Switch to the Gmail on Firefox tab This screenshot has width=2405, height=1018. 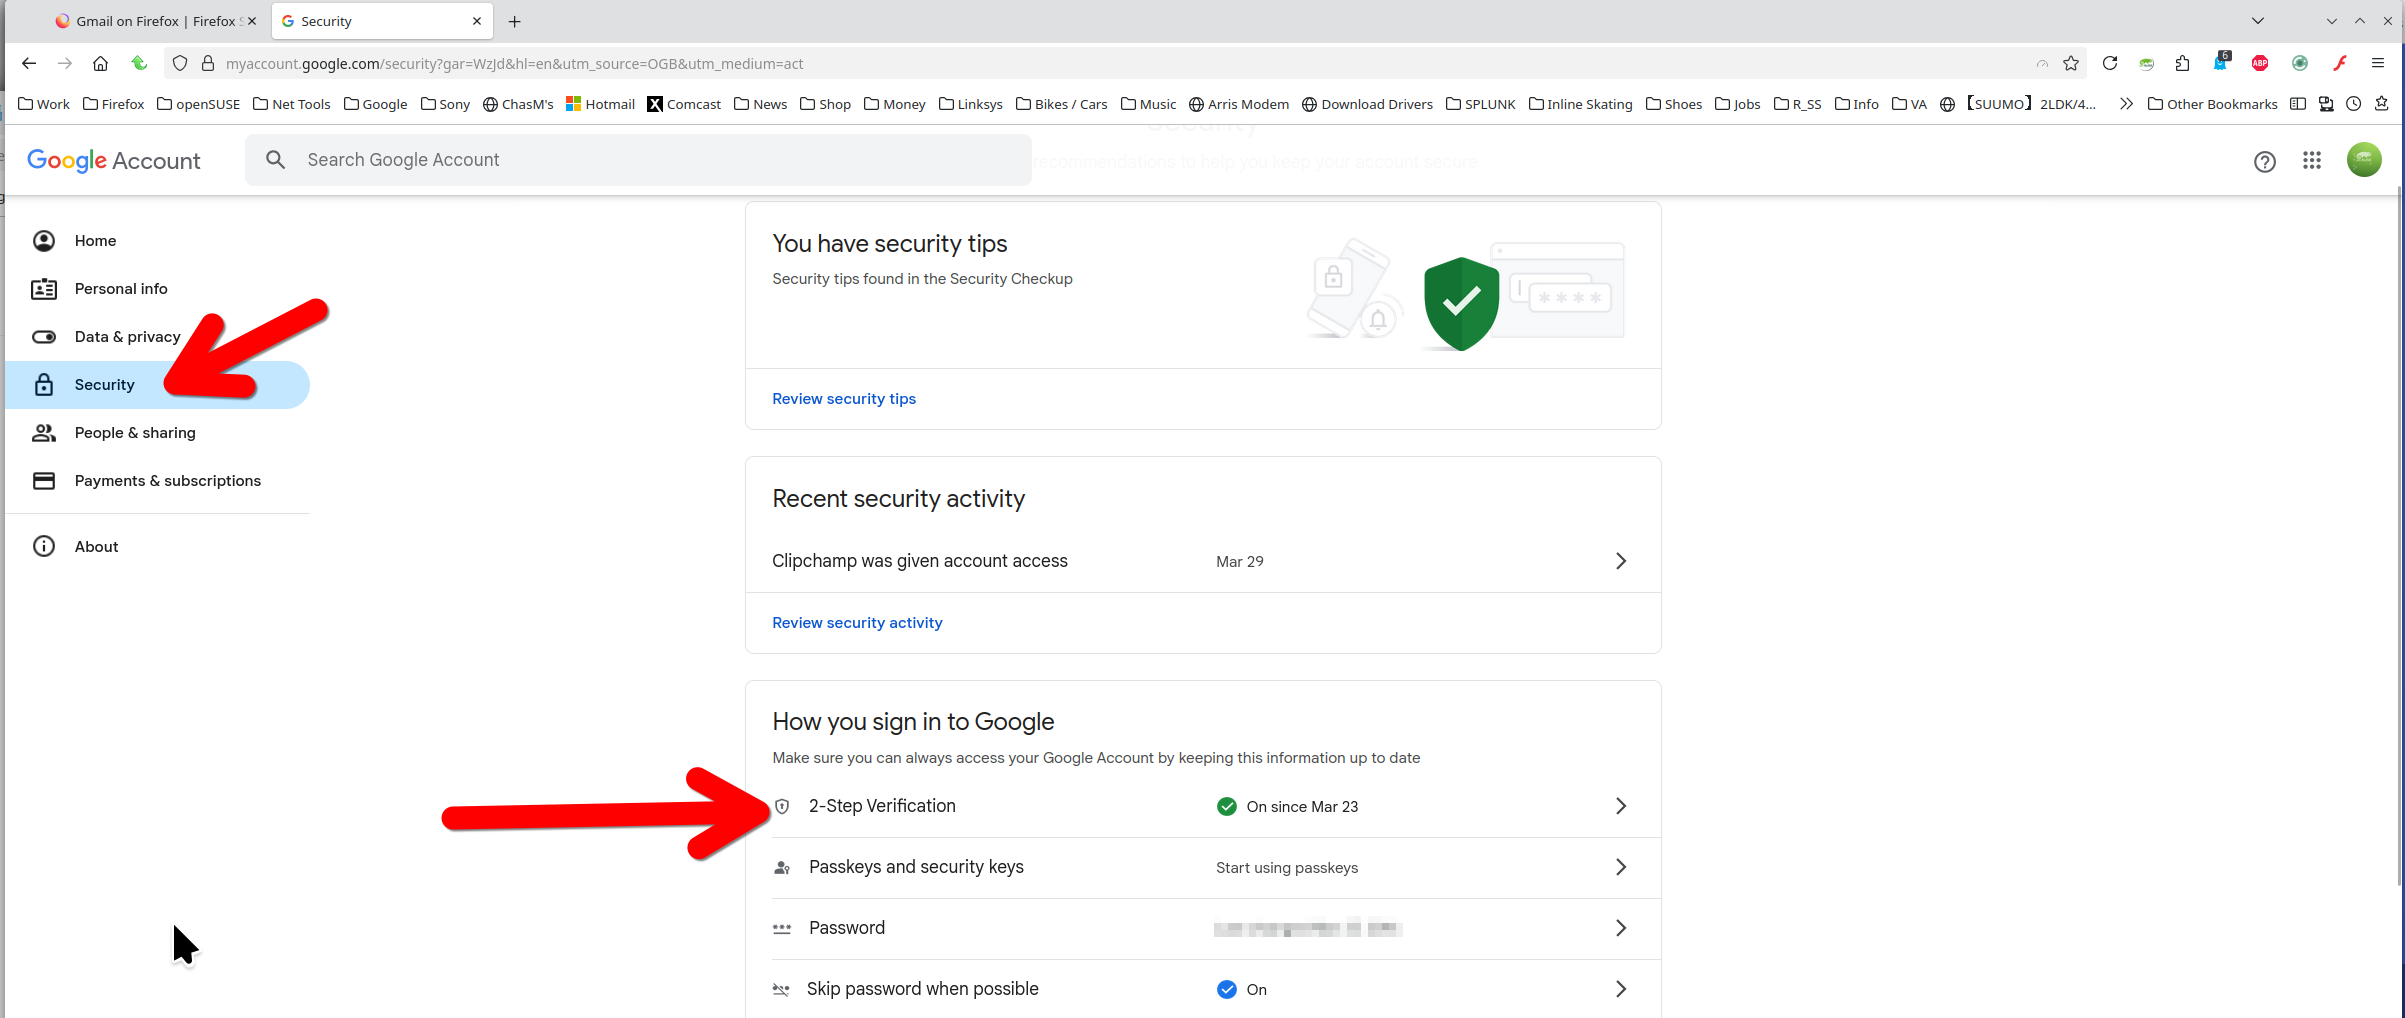pos(155,21)
